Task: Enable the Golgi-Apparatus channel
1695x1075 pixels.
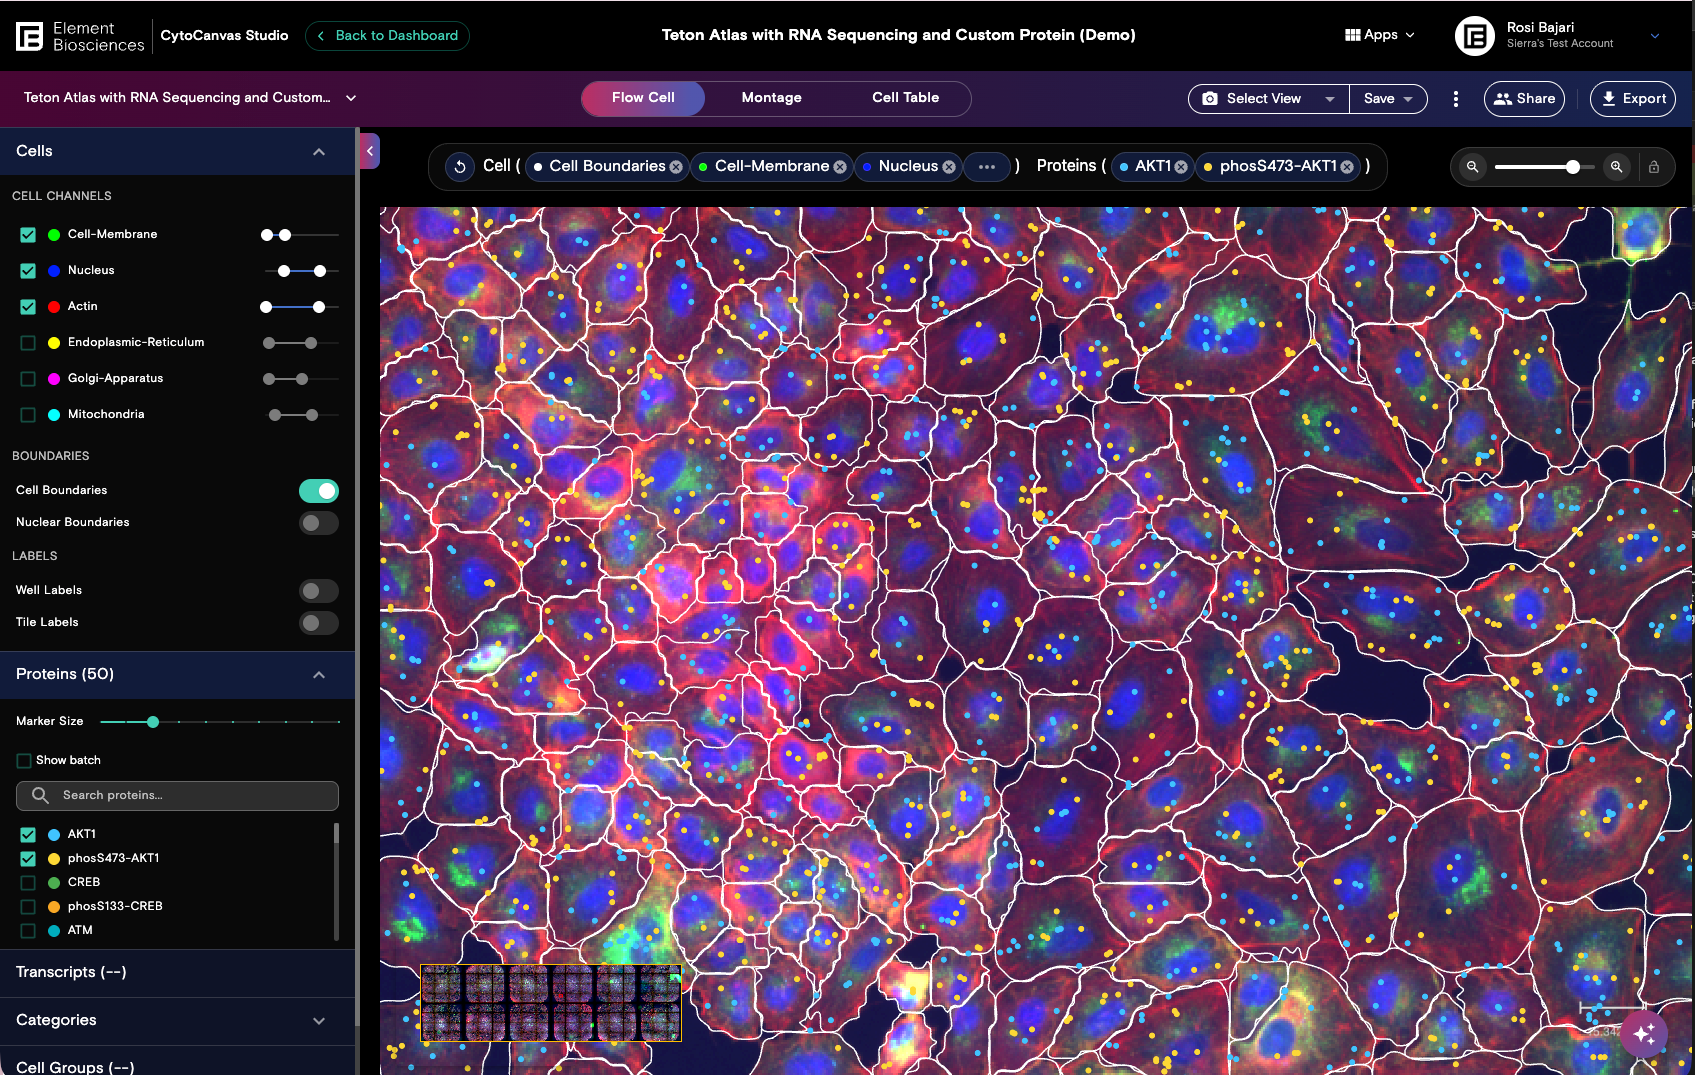Action: (28, 379)
